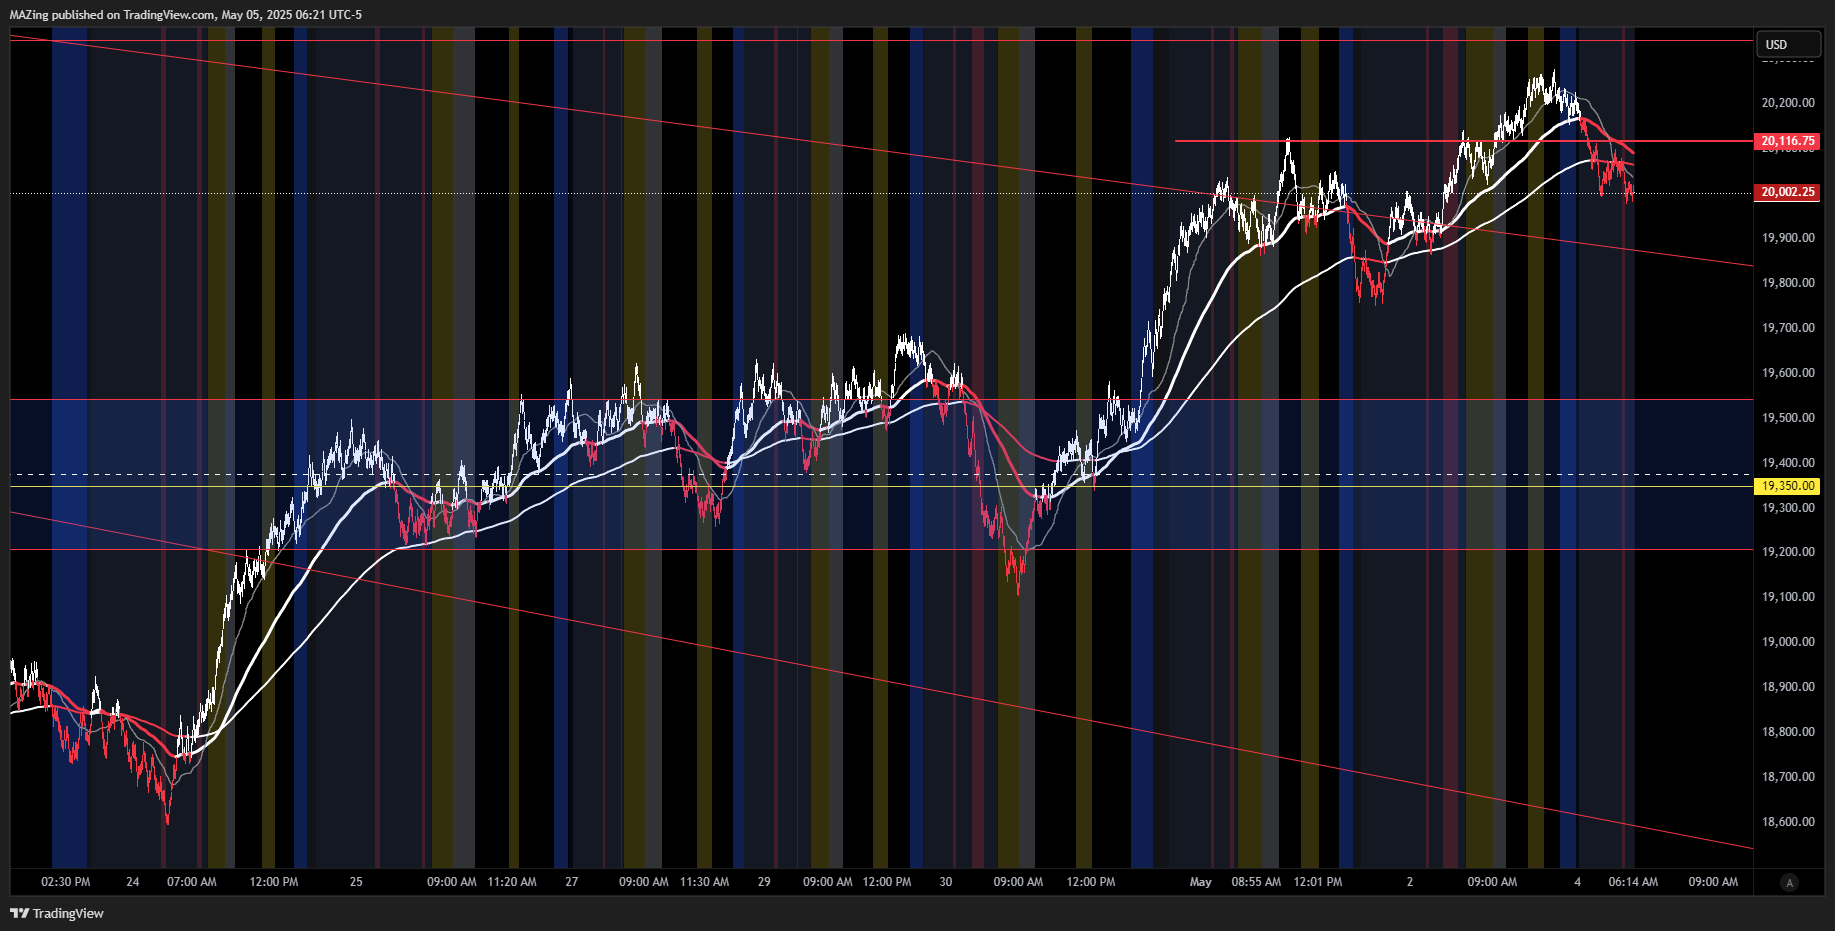
Task: Click the 18,700.00 price axis label
Action: (x=1788, y=777)
